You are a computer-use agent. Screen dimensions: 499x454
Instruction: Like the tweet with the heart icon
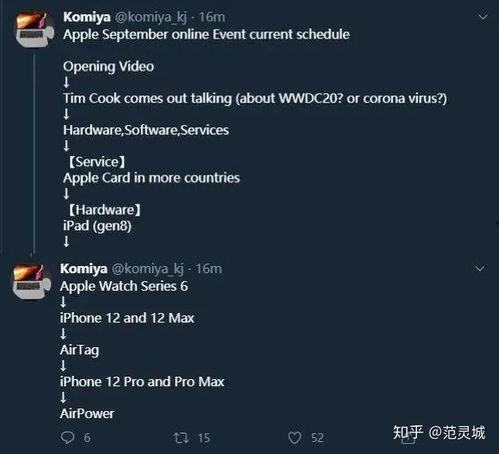pos(294,437)
